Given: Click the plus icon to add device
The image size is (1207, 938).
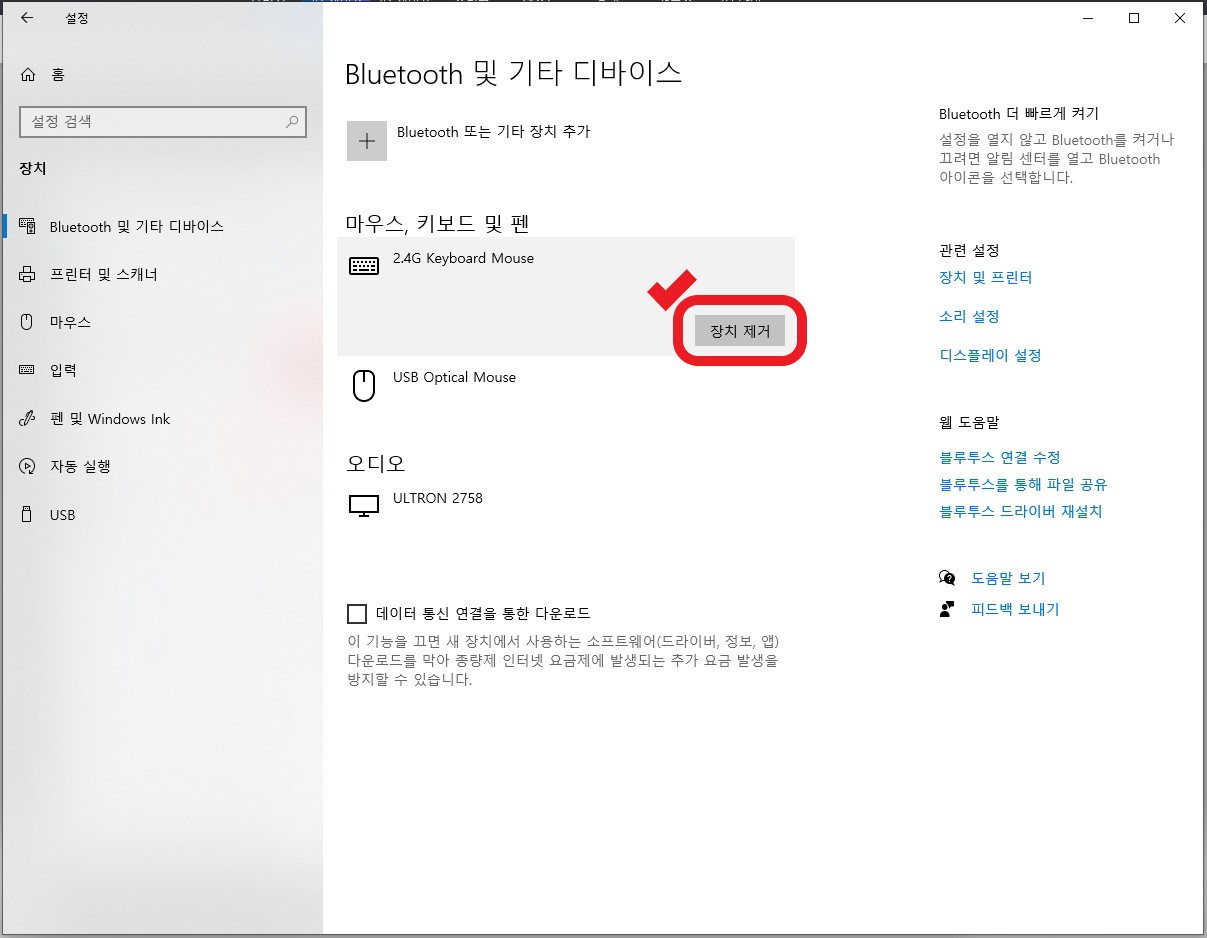Looking at the screenshot, I should (x=367, y=141).
